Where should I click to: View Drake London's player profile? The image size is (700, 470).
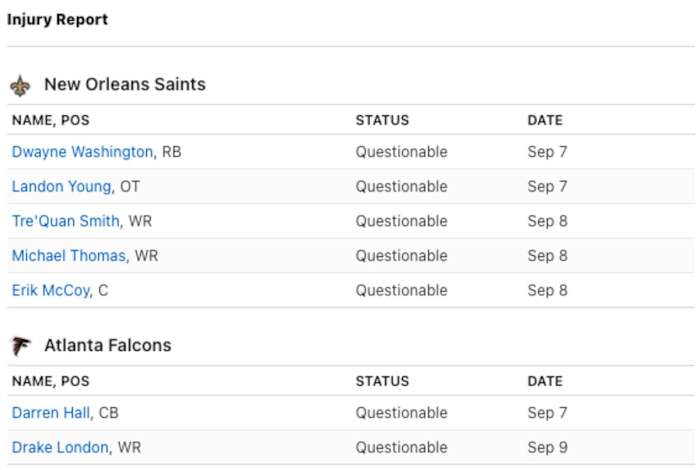(60, 447)
